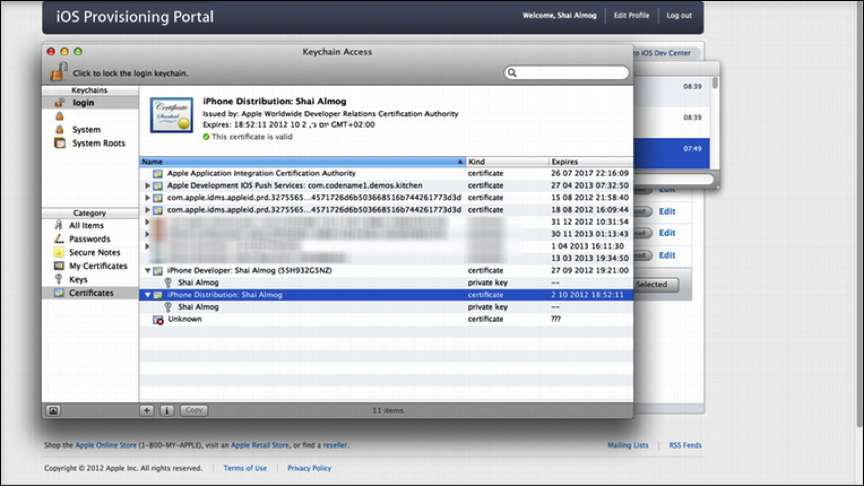Image resolution: width=865 pixels, height=486 pixels.
Task: Expand the Apple Development IOS Push Services certificate
Action: click(147, 186)
